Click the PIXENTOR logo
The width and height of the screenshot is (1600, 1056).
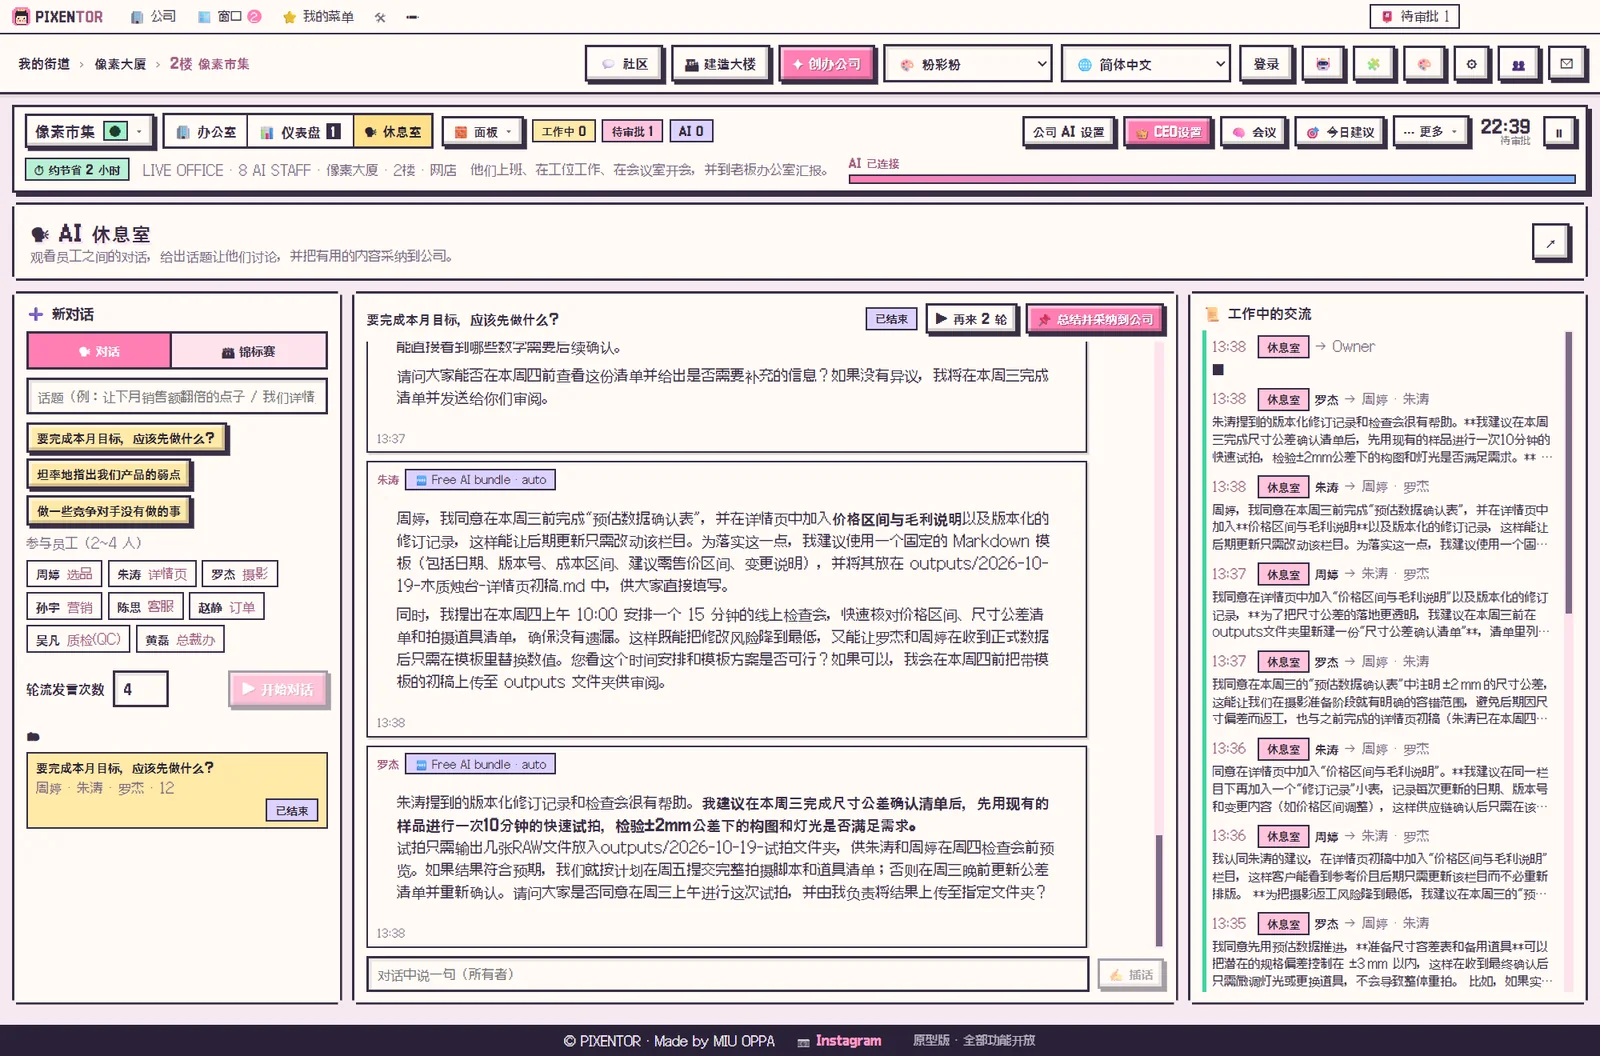(58, 17)
